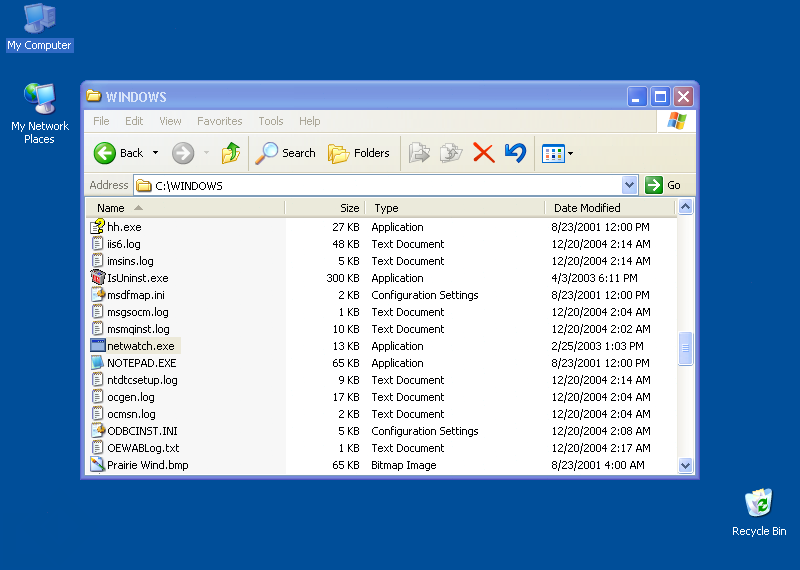Open the Tools menu
800x570 pixels.
point(270,121)
